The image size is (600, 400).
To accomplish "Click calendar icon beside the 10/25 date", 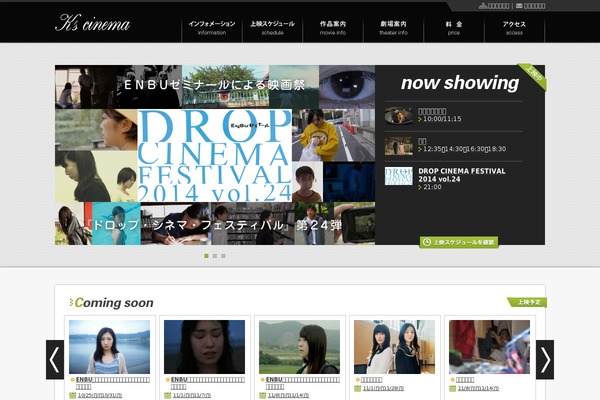I will 72,395.
